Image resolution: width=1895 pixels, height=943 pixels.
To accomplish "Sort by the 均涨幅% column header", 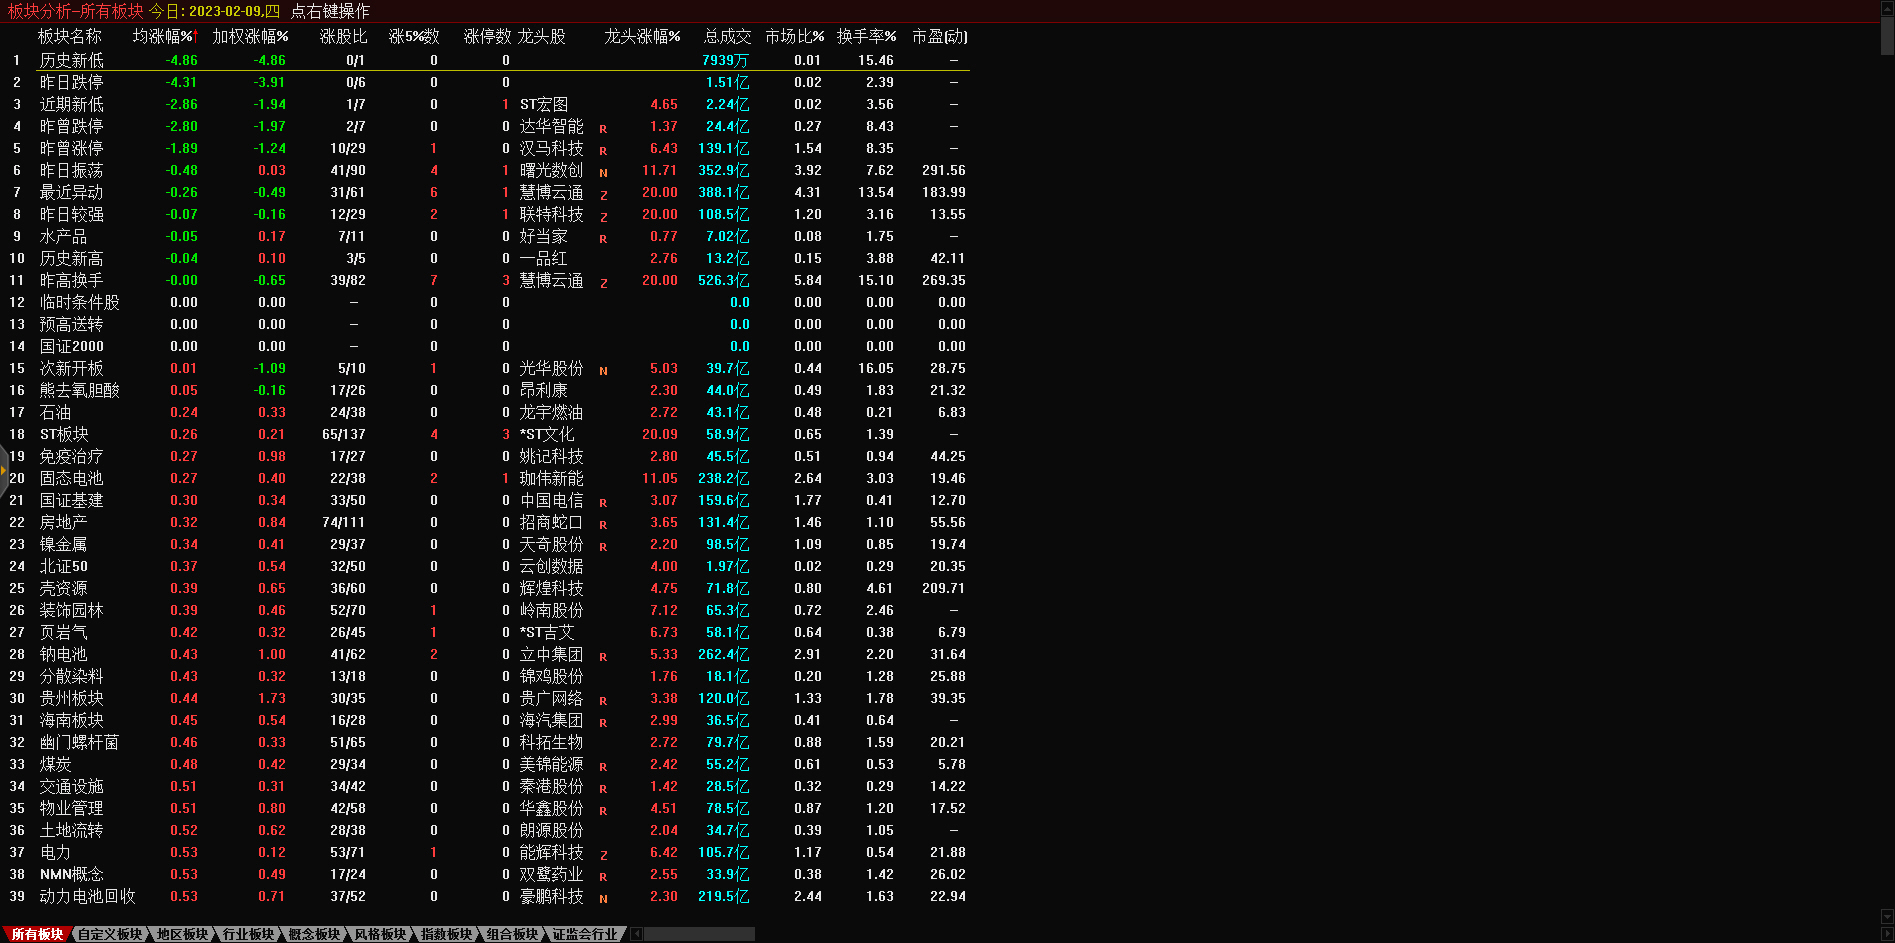I will pos(165,36).
